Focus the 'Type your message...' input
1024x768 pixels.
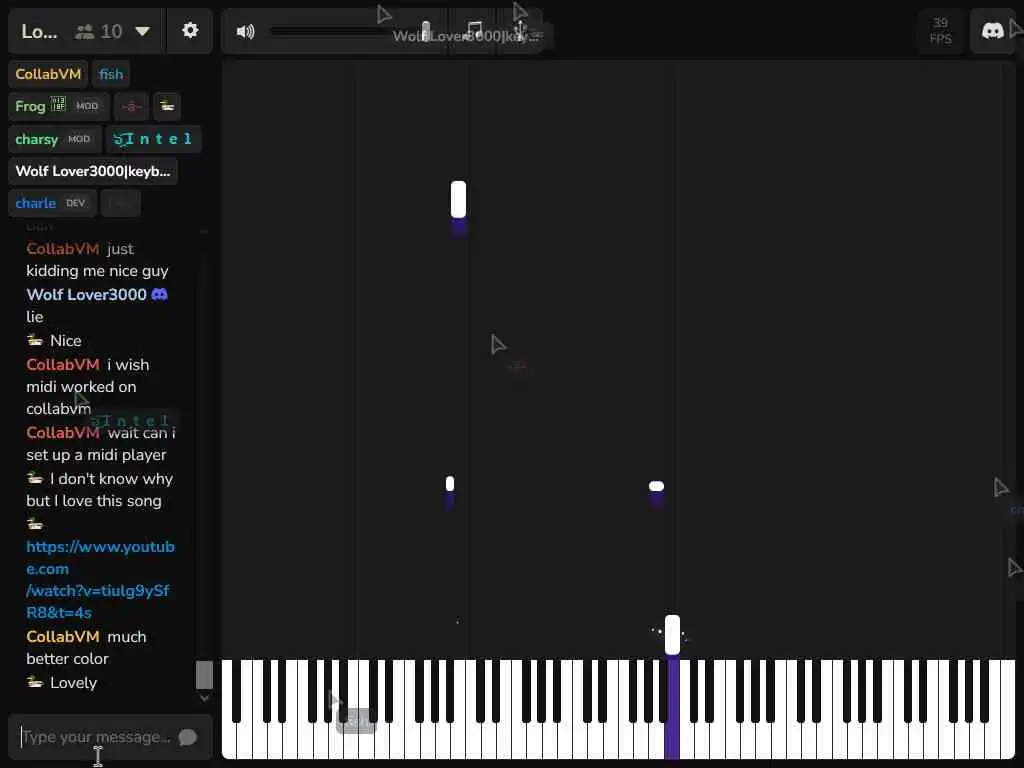pos(97,737)
